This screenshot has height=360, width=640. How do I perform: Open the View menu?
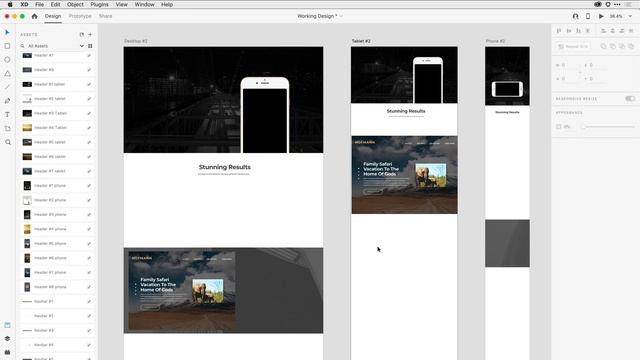tap(122, 4)
